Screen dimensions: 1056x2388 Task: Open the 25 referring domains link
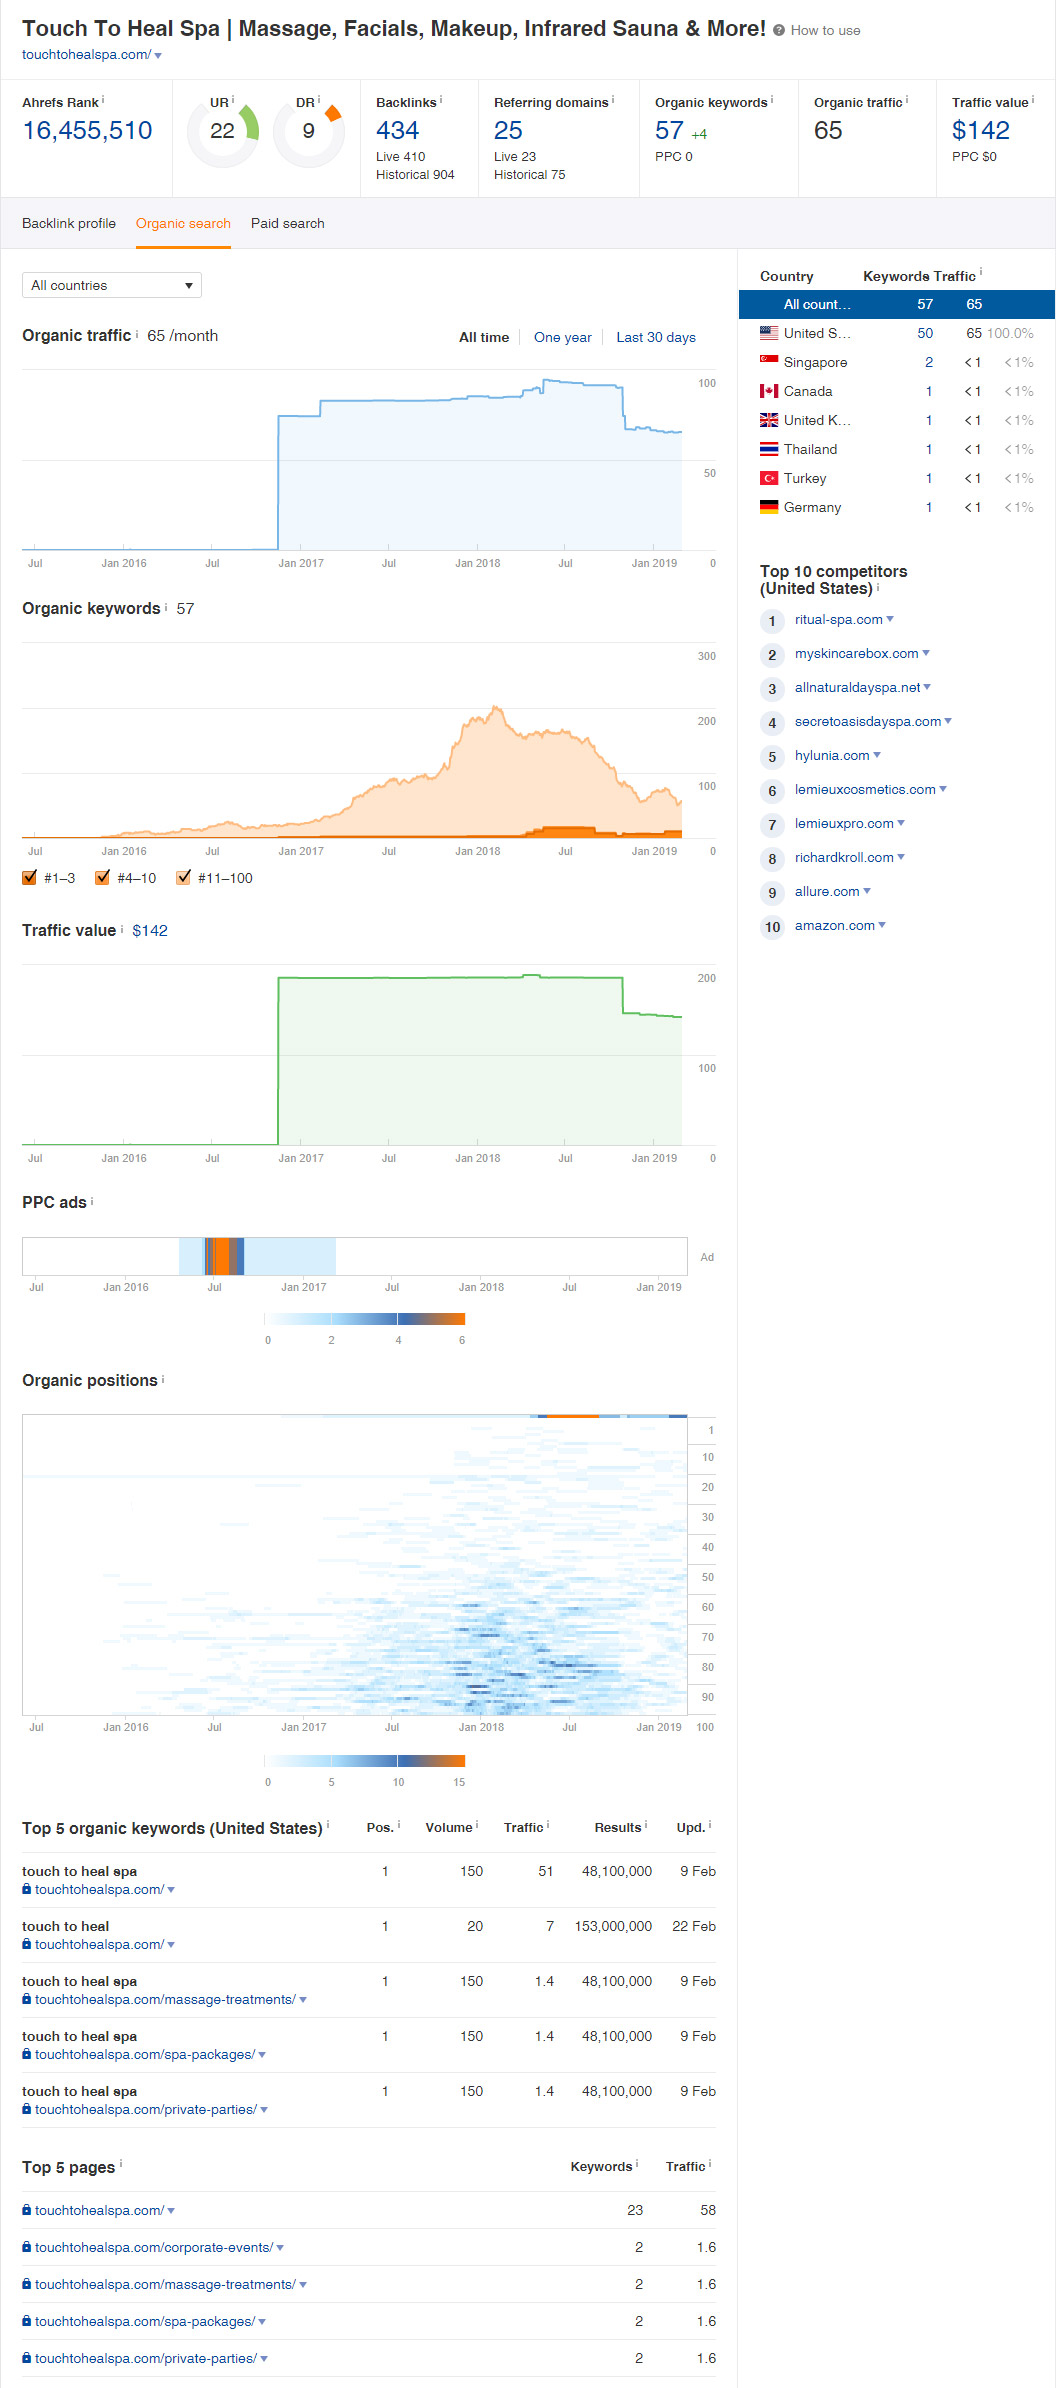tap(508, 130)
